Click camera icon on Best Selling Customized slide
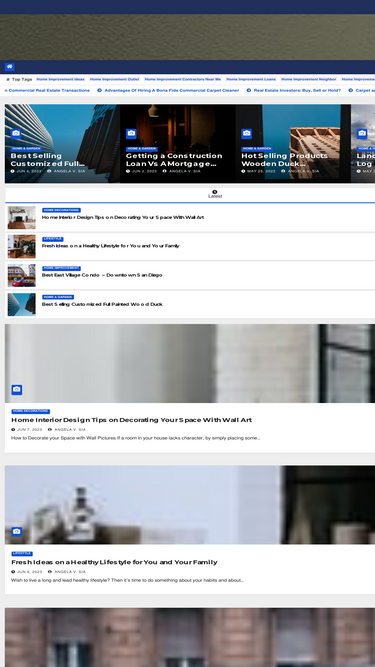The image size is (375, 667). tap(16, 134)
